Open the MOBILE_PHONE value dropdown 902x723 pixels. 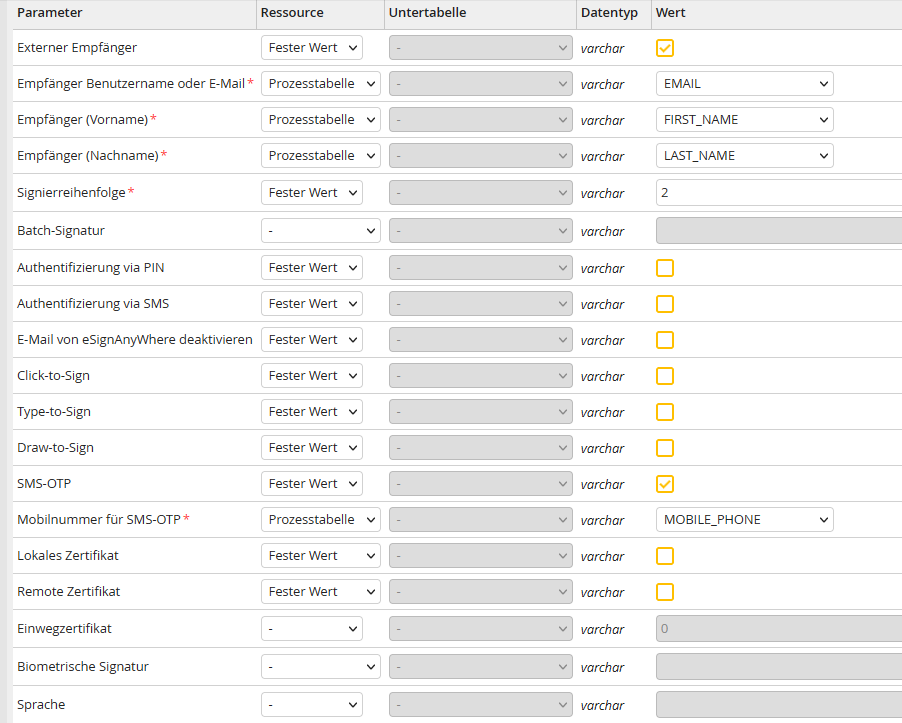click(744, 520)
